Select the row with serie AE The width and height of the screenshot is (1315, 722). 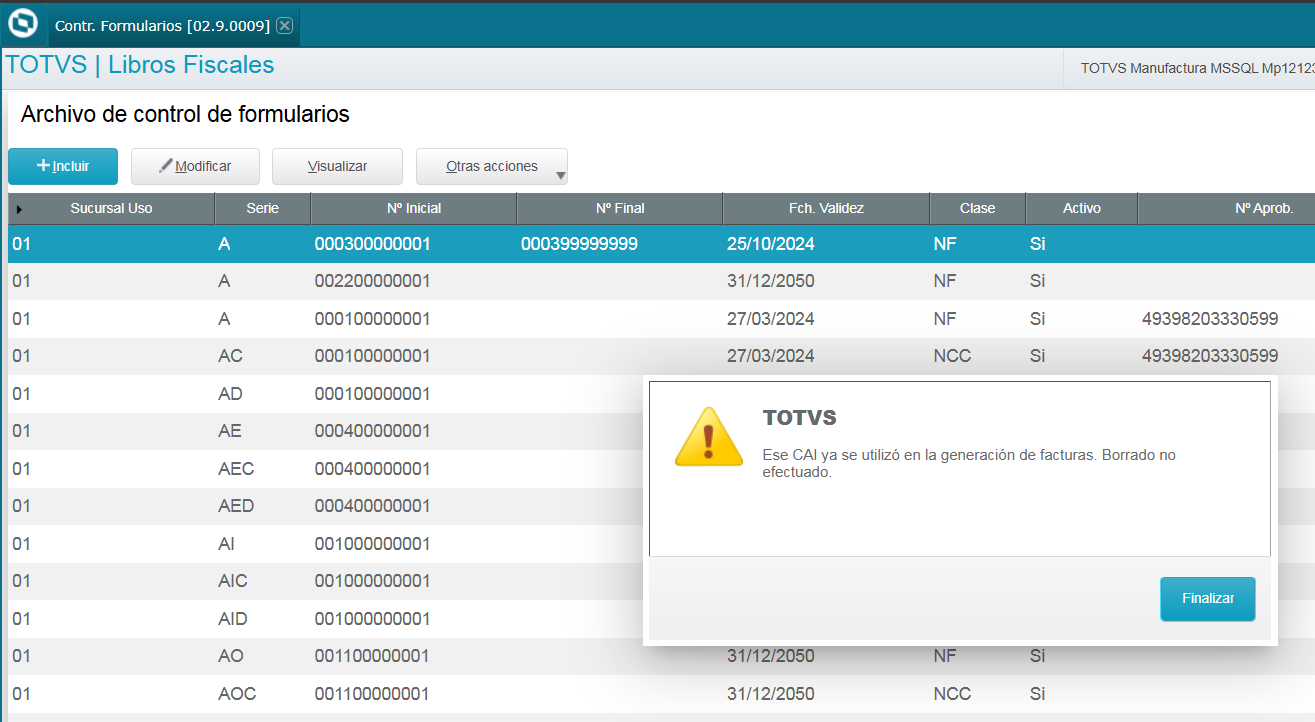click(325, 431)
